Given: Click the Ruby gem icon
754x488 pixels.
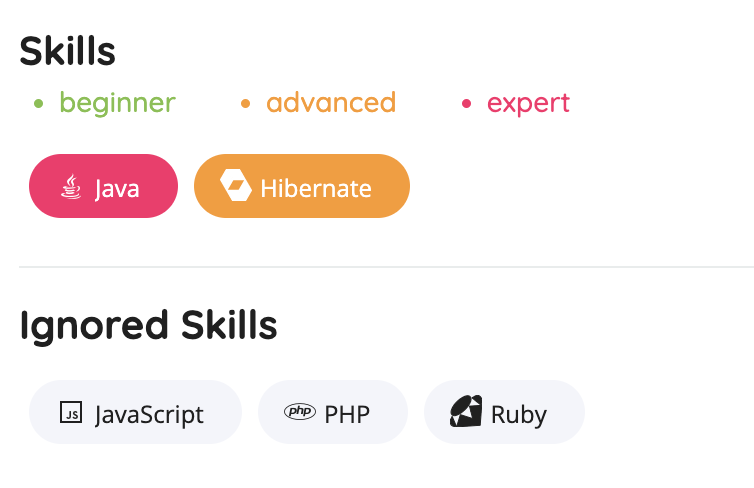Looking at the screenshot, I should tap(465, 412).
